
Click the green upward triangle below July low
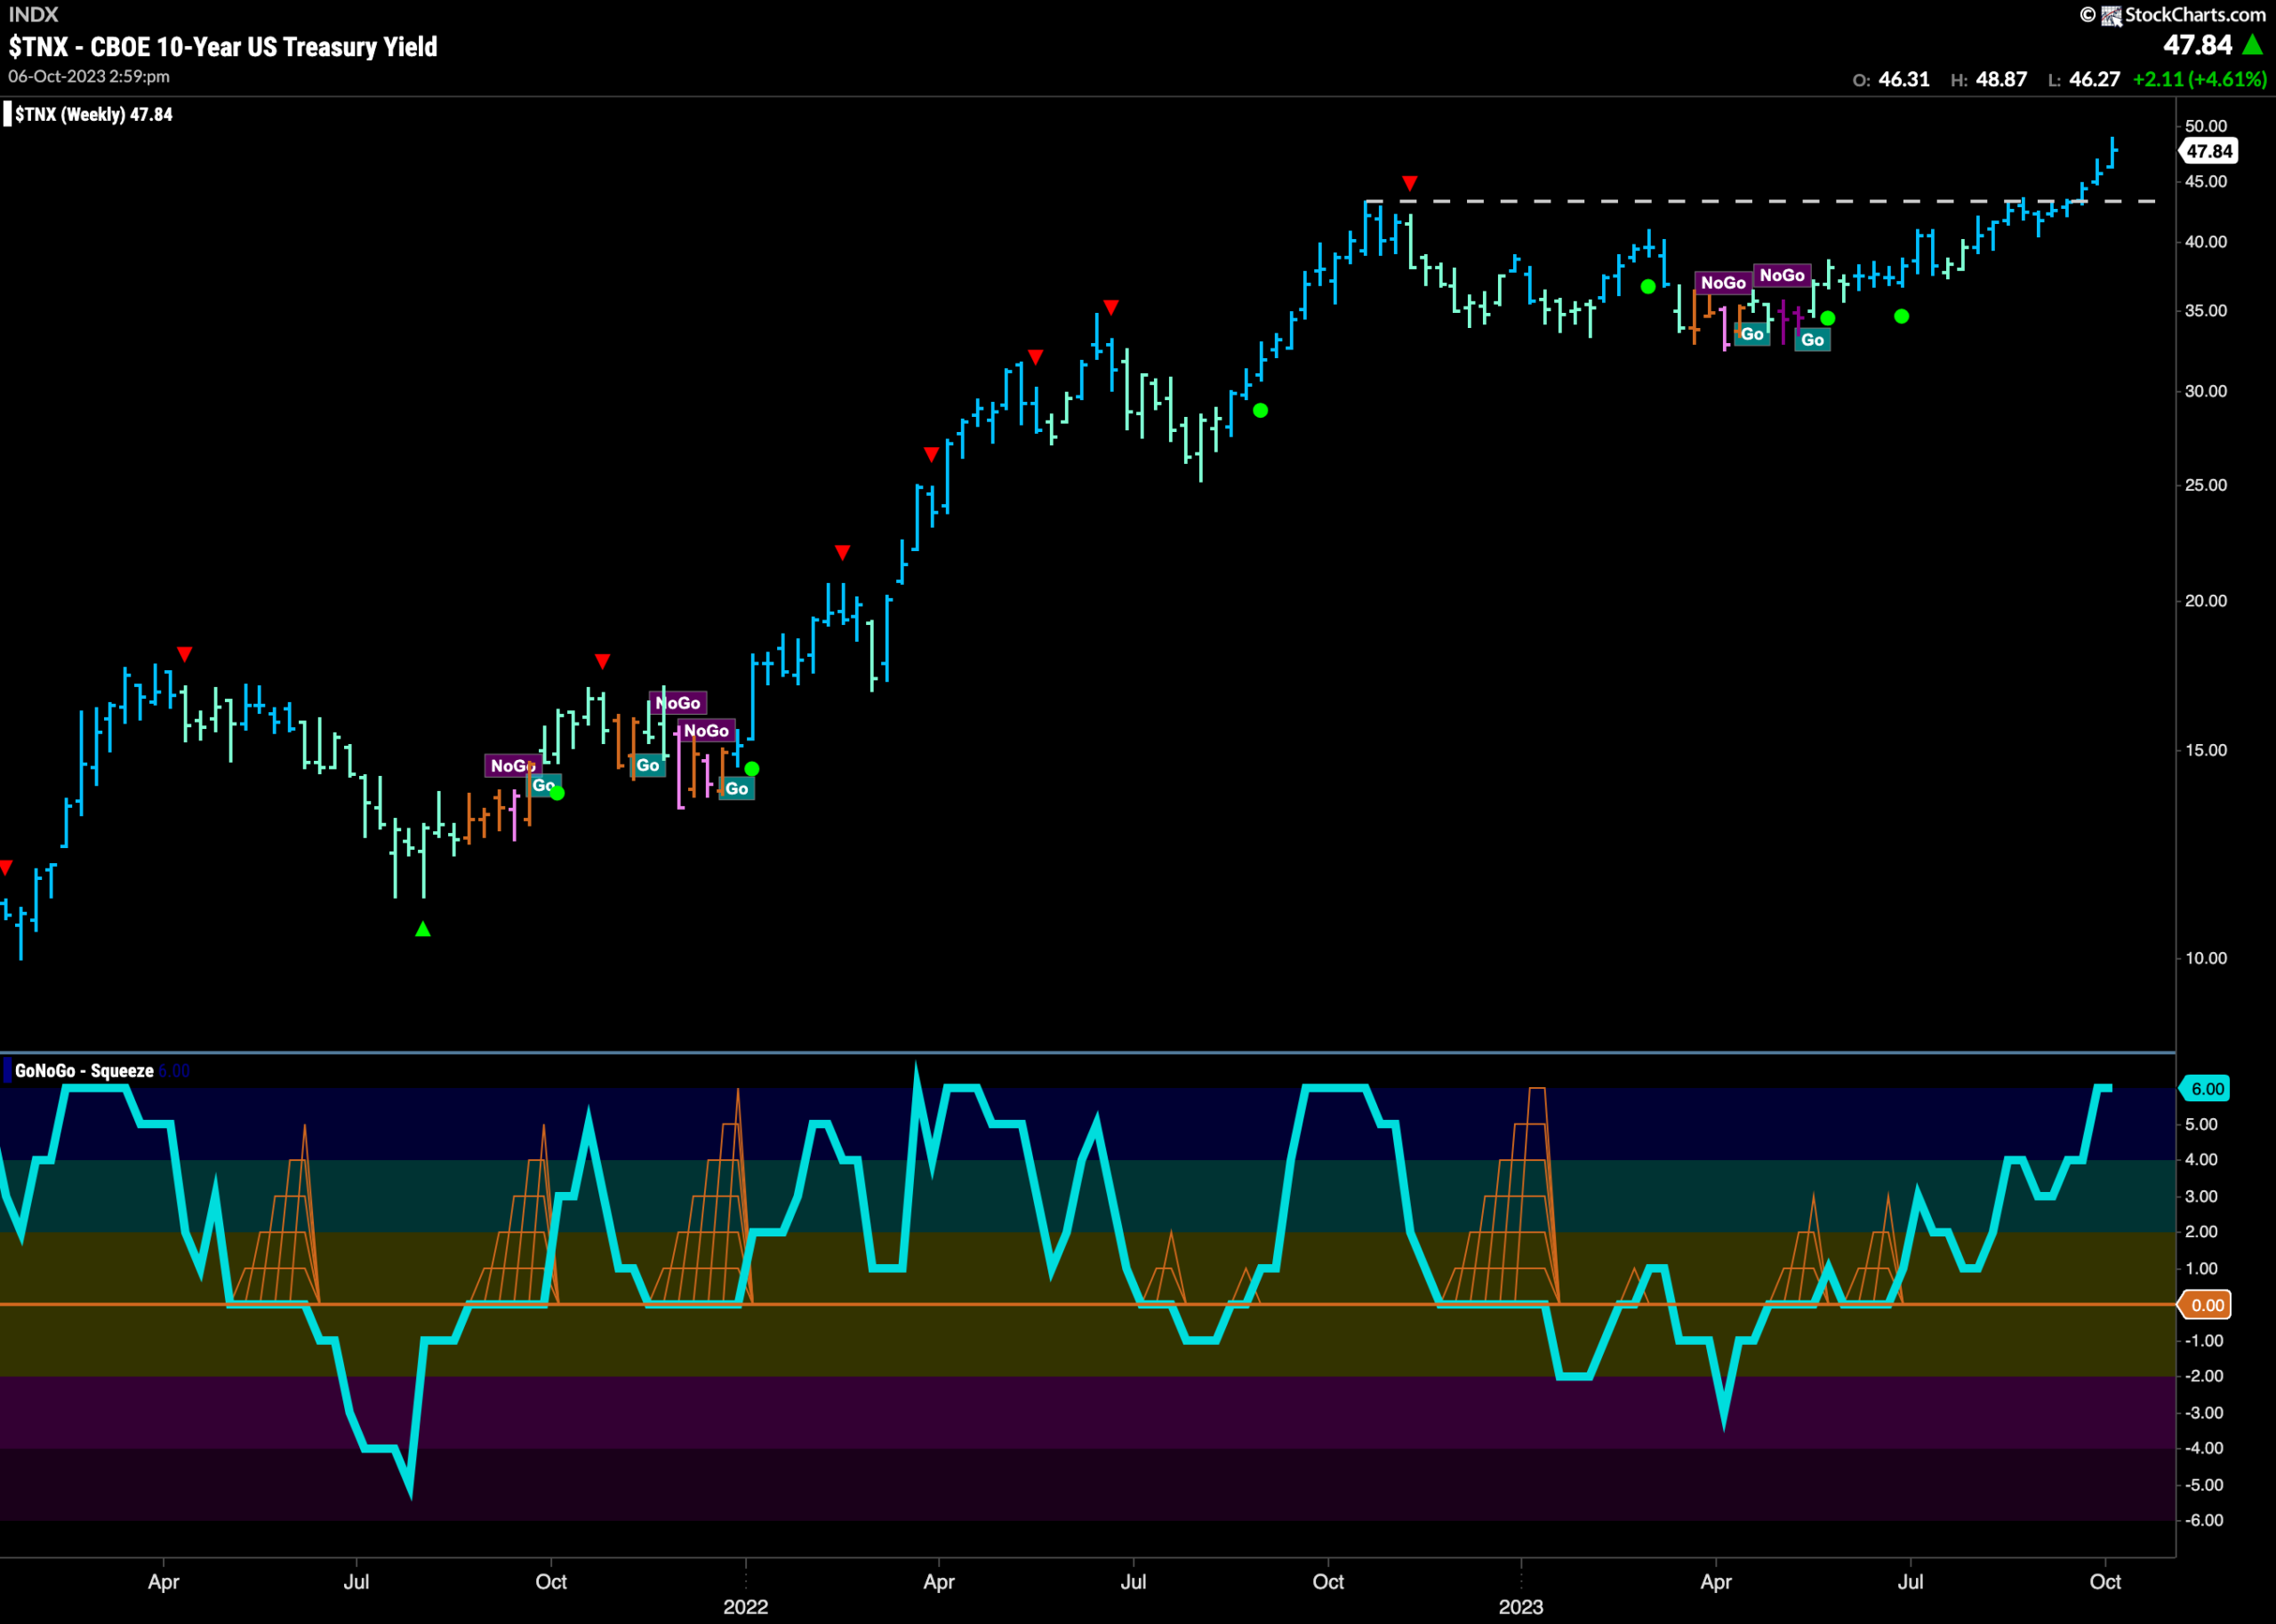(423, 929)
